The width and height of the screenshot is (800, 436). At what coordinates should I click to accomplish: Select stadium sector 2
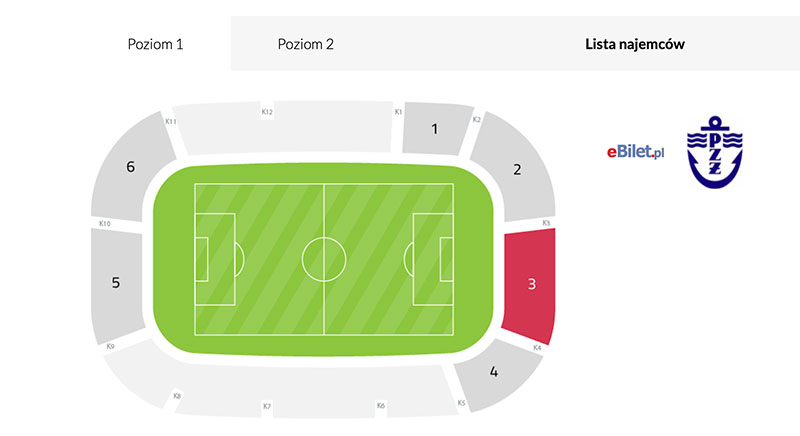(x=516, y=169)
